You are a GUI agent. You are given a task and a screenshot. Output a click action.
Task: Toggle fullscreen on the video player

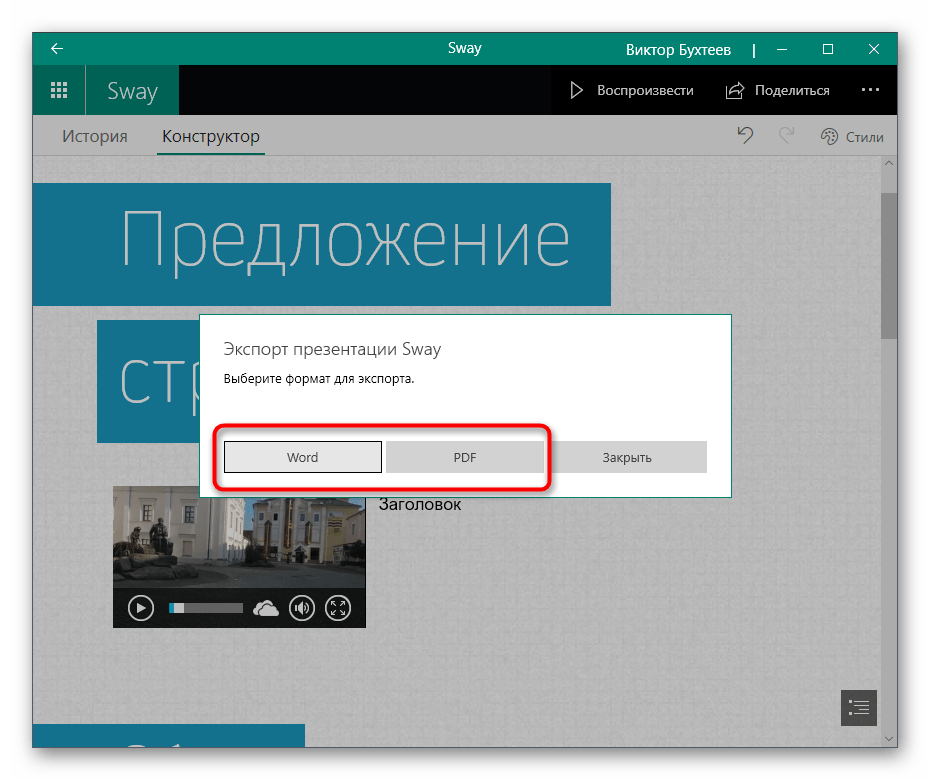[339, 607]
